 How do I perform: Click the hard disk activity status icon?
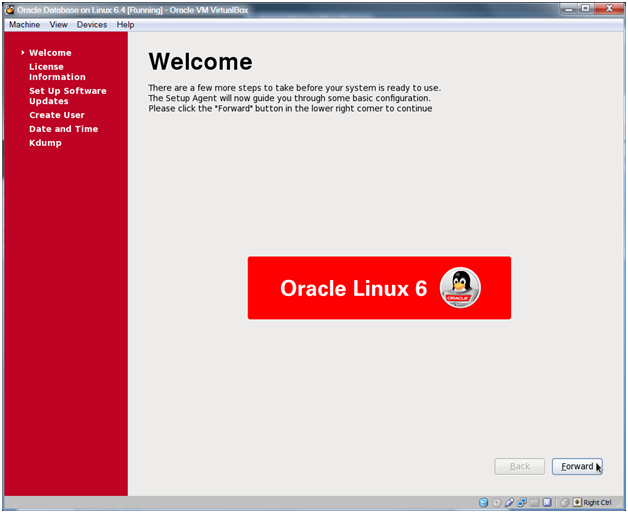483,502
